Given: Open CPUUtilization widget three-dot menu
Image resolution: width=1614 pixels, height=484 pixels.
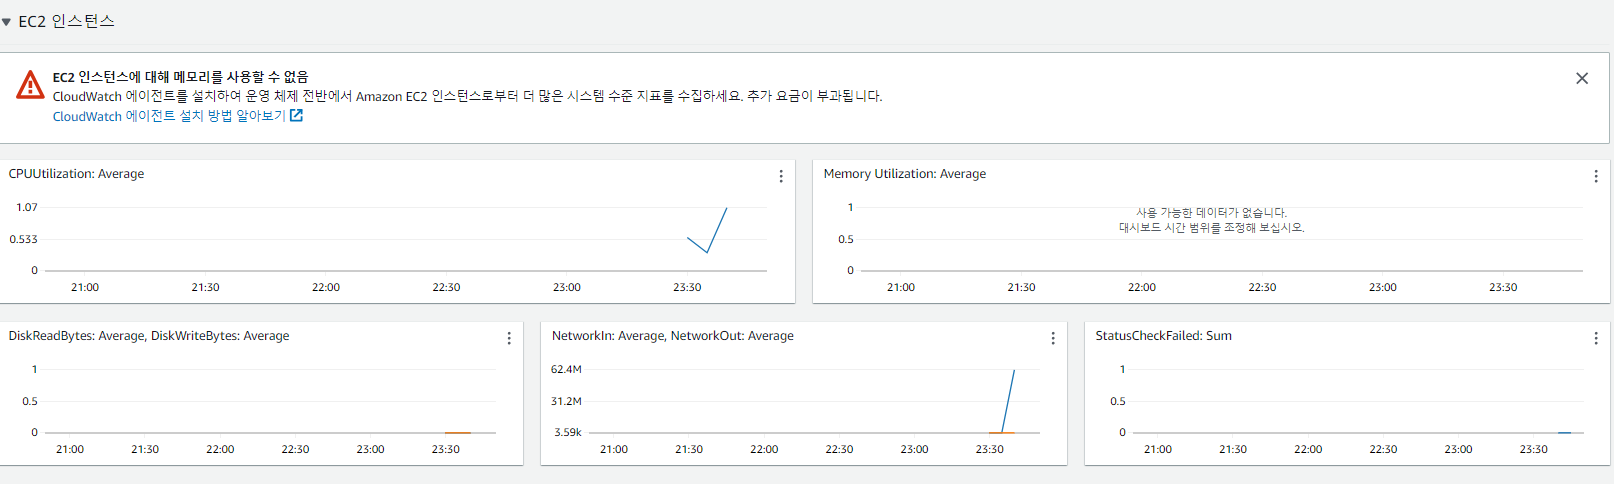Looking at the screenshot, I should point(780,176).
